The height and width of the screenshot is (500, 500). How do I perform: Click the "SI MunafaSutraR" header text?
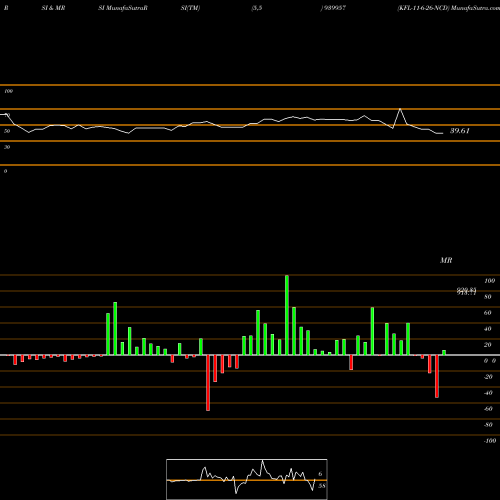coord(123,8)
